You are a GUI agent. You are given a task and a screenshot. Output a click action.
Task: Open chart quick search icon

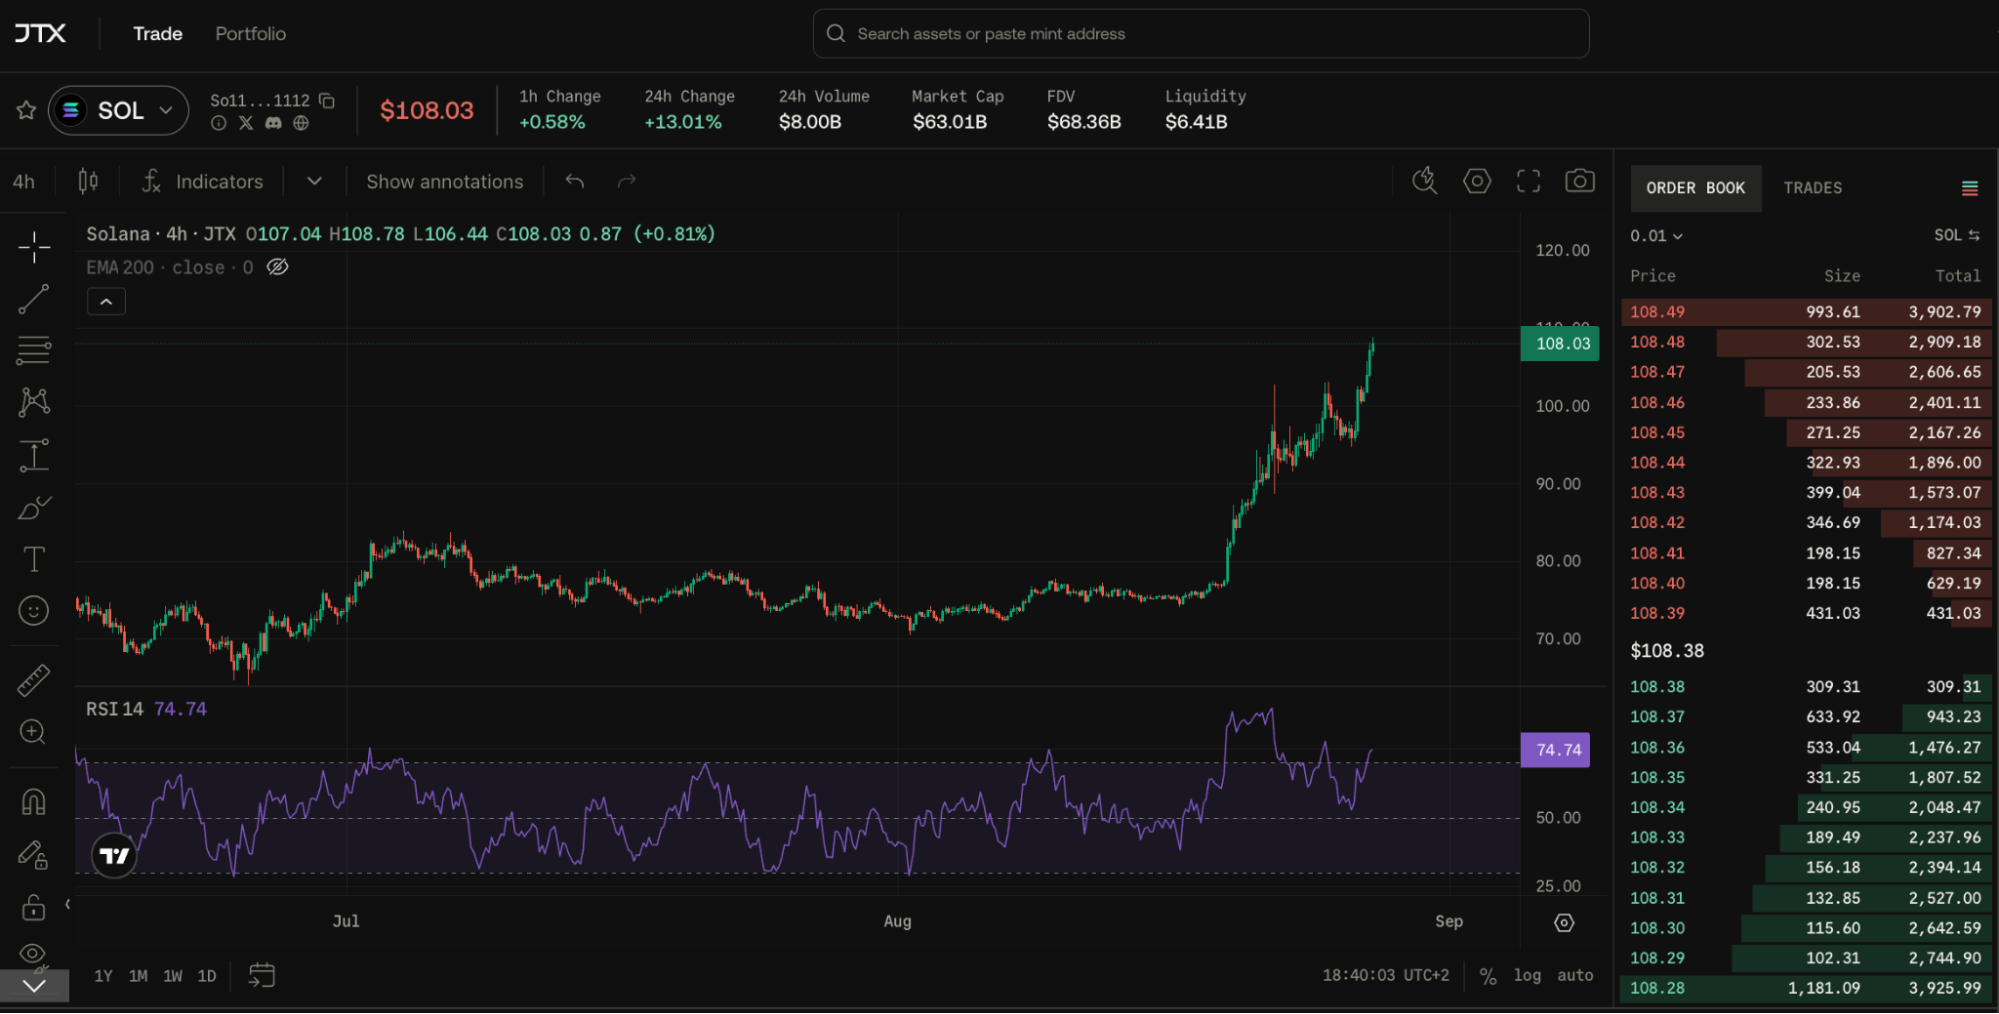tap(1425, 181)
